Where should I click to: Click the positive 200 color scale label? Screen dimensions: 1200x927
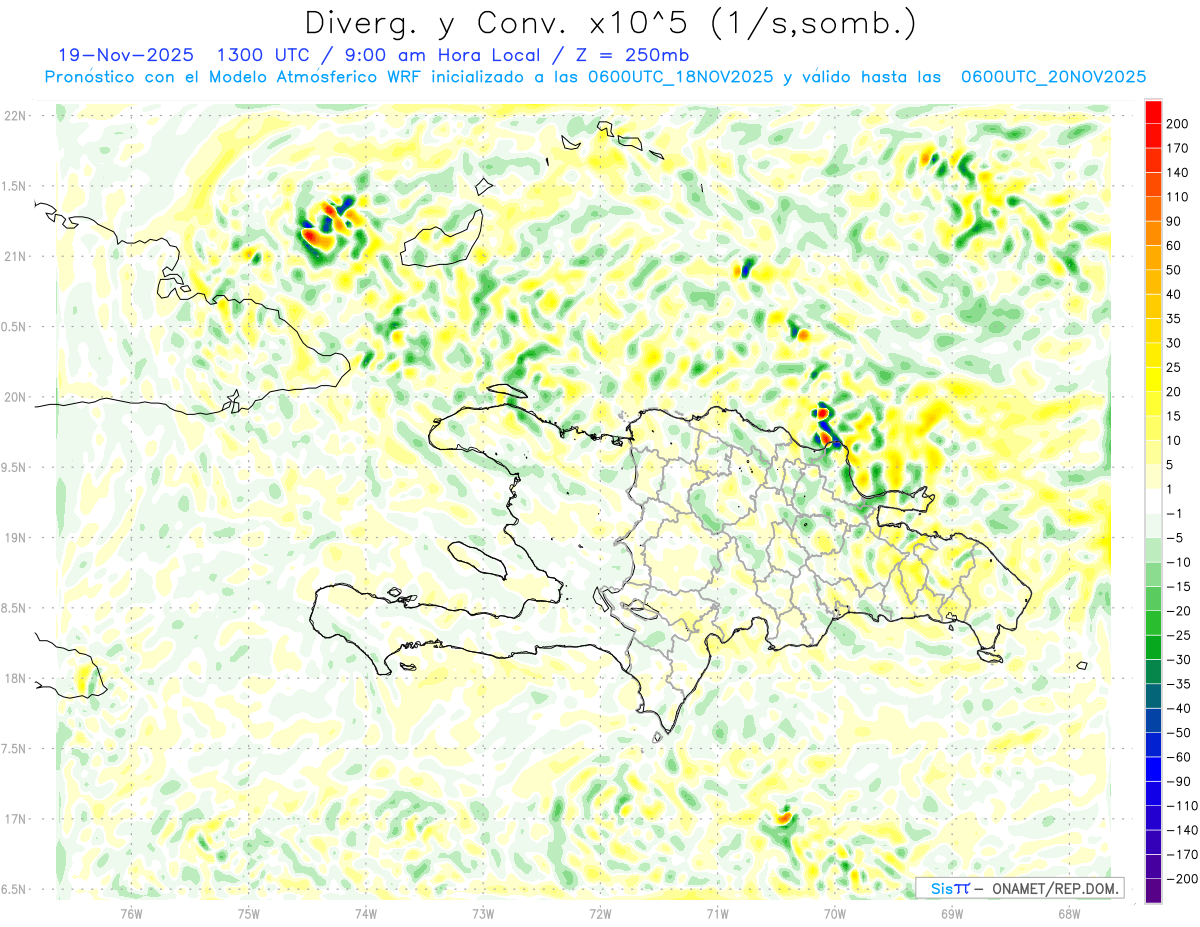coord(1178,124)
